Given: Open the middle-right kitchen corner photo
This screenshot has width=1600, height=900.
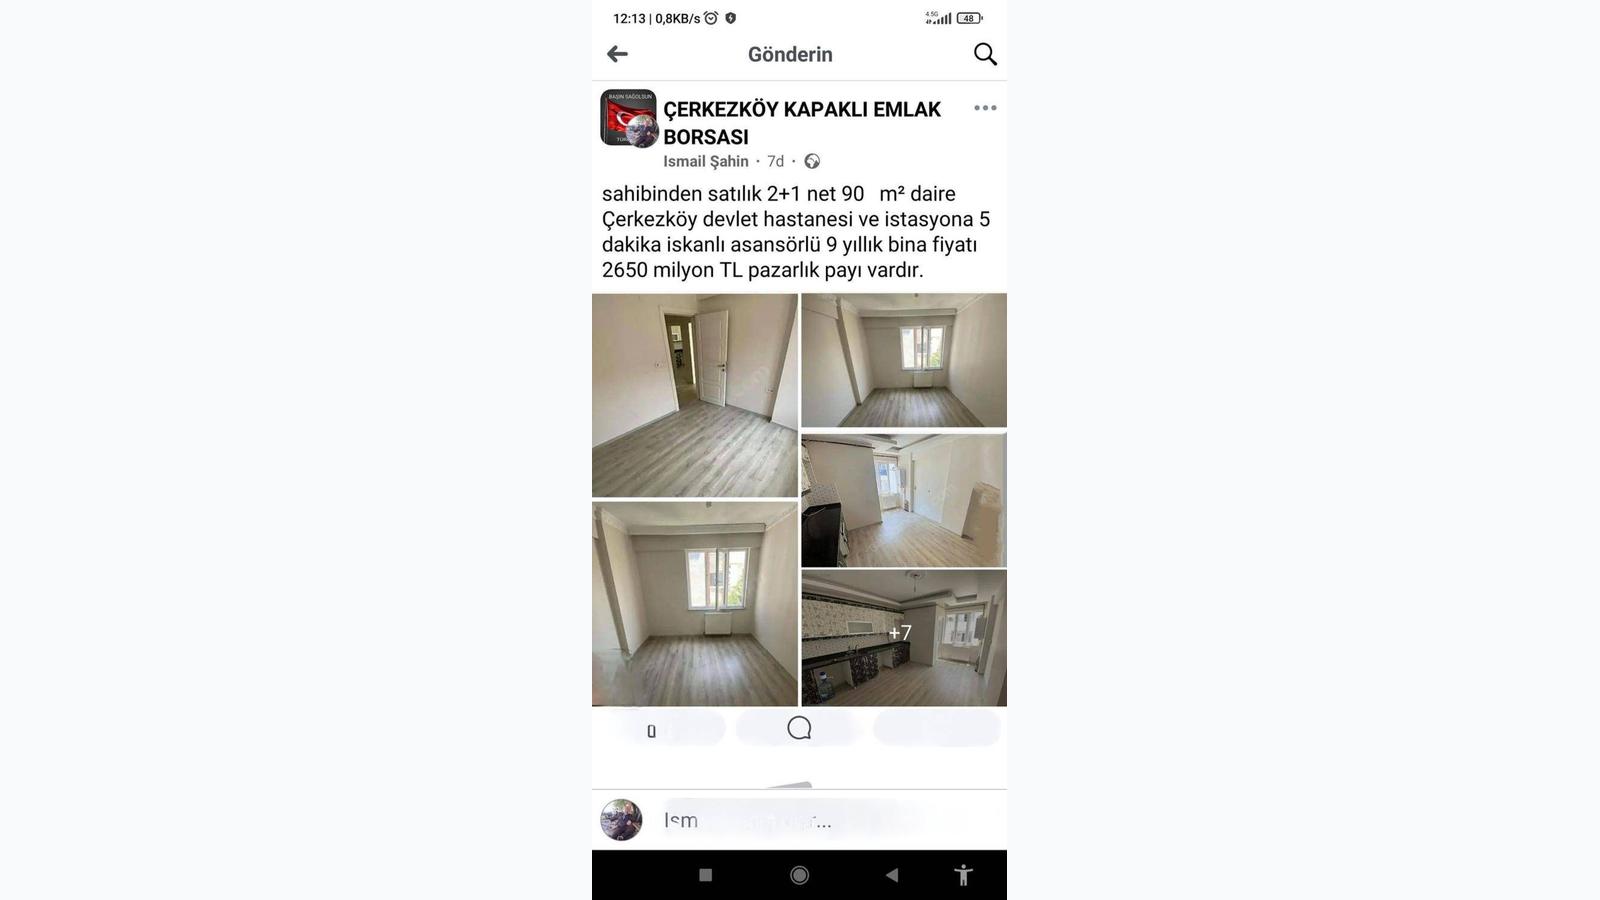Looking at the screenshot, I should click(x=904, y=499).
